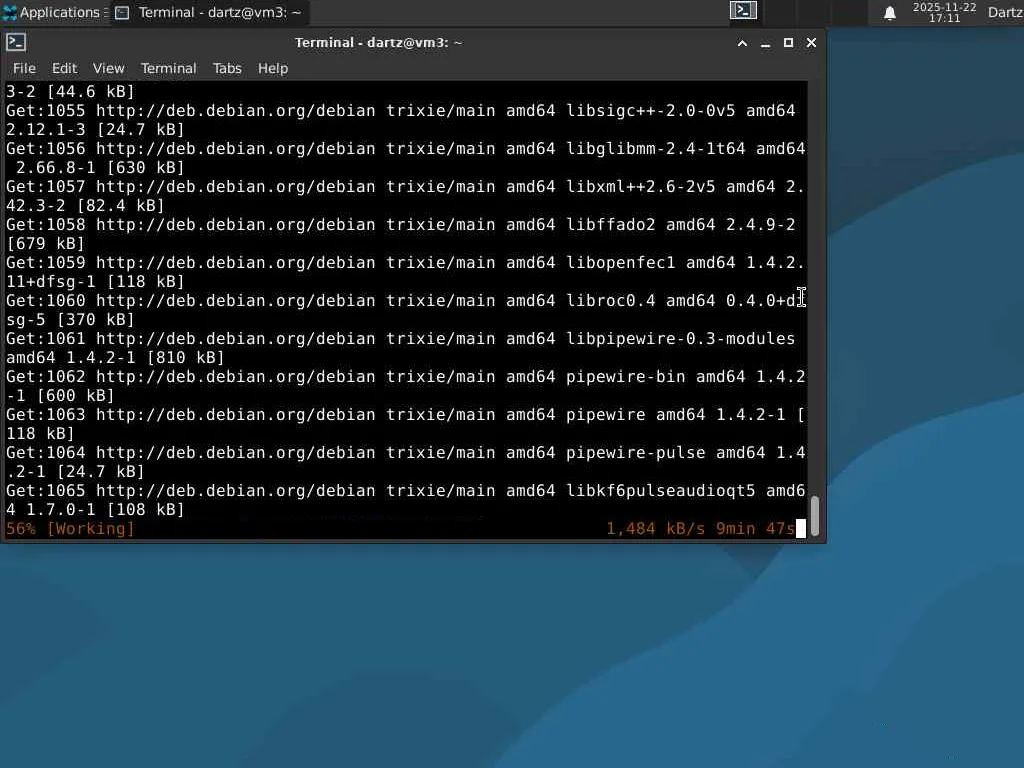The width and height of the screenshot is (1024, 768).
Task: Click the Get:1060 libroc0.4 line
Action: (x=405, y=310)
